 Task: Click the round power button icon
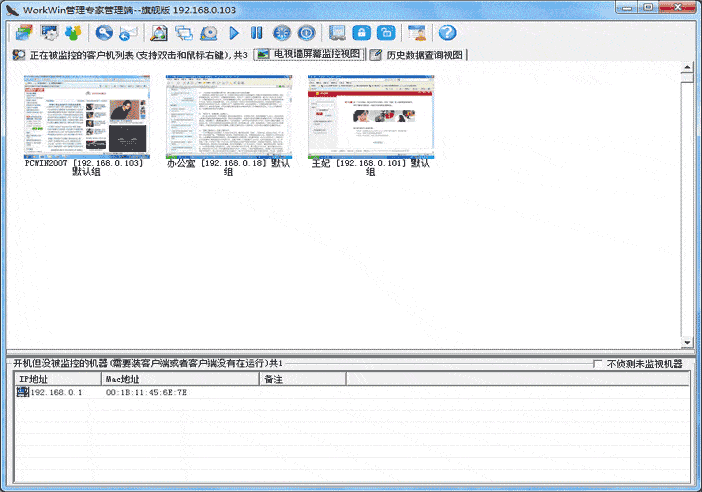coord(307,33)
